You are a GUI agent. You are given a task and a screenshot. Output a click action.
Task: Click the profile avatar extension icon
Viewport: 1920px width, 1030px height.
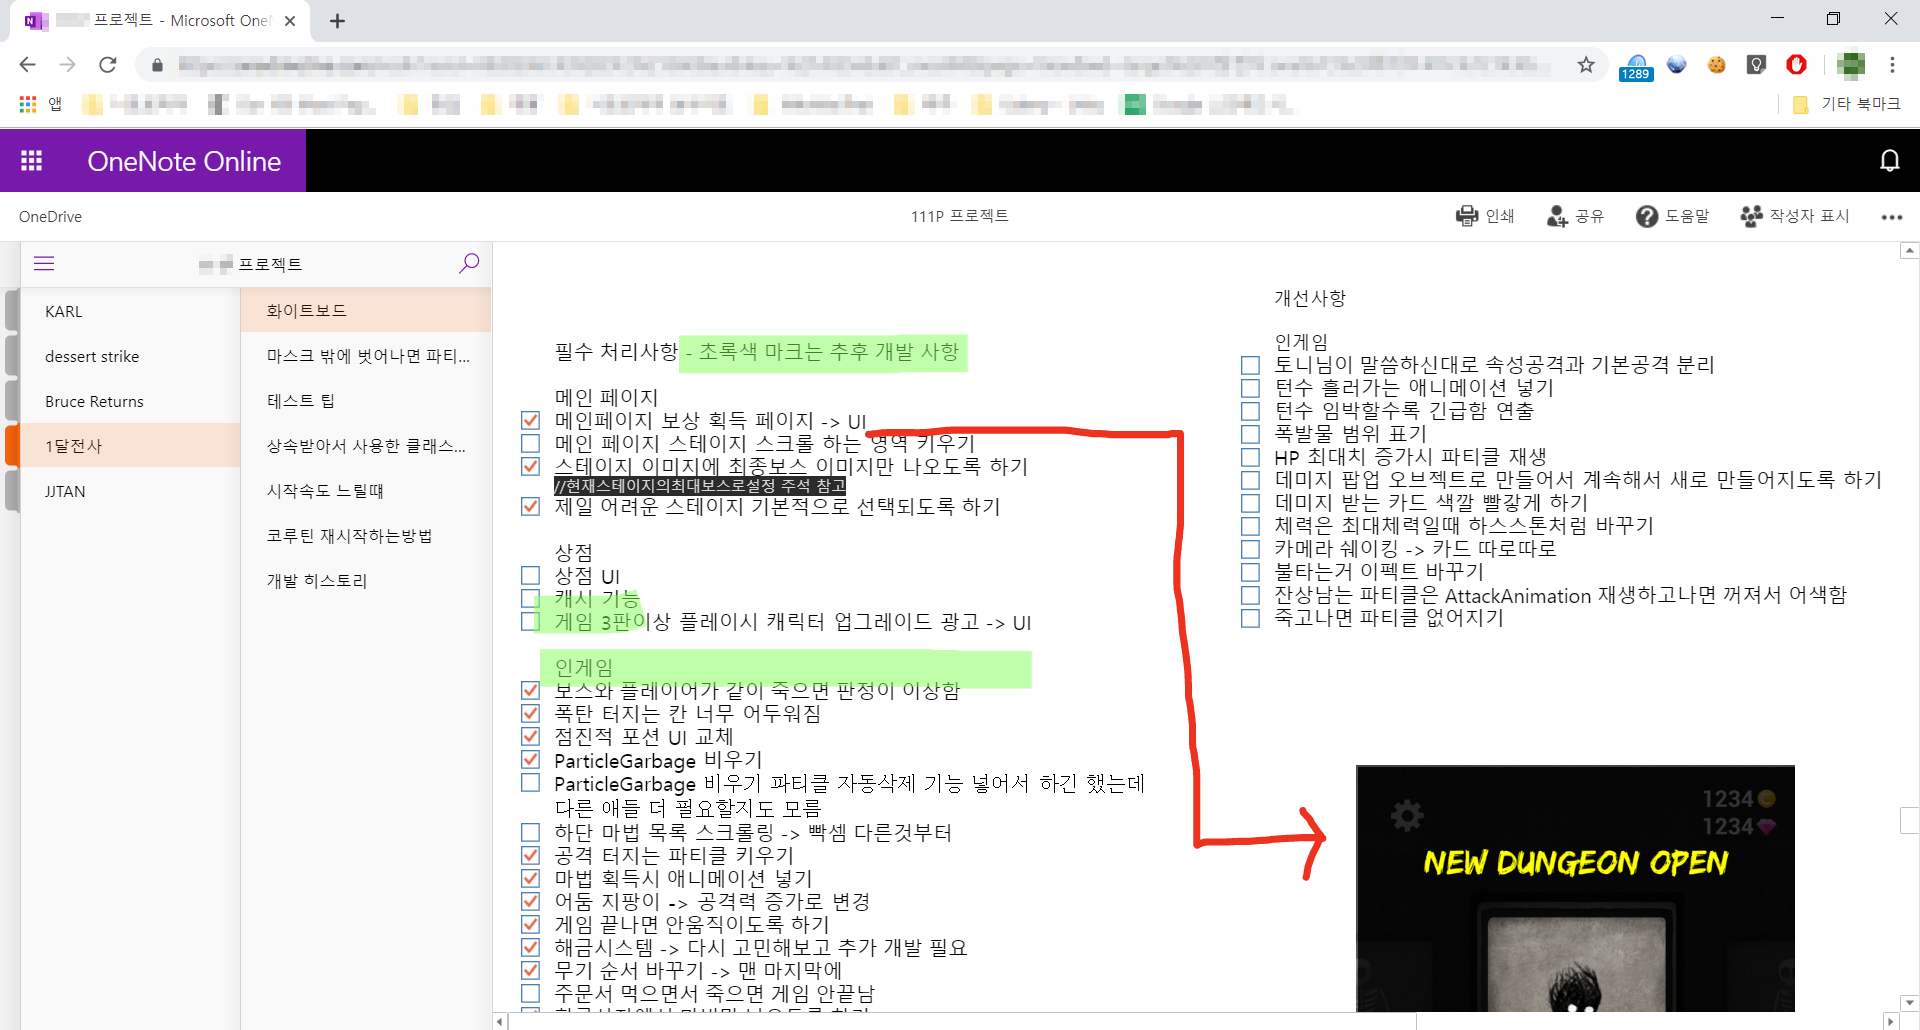pyautogui.click(x=1851, y=65)
